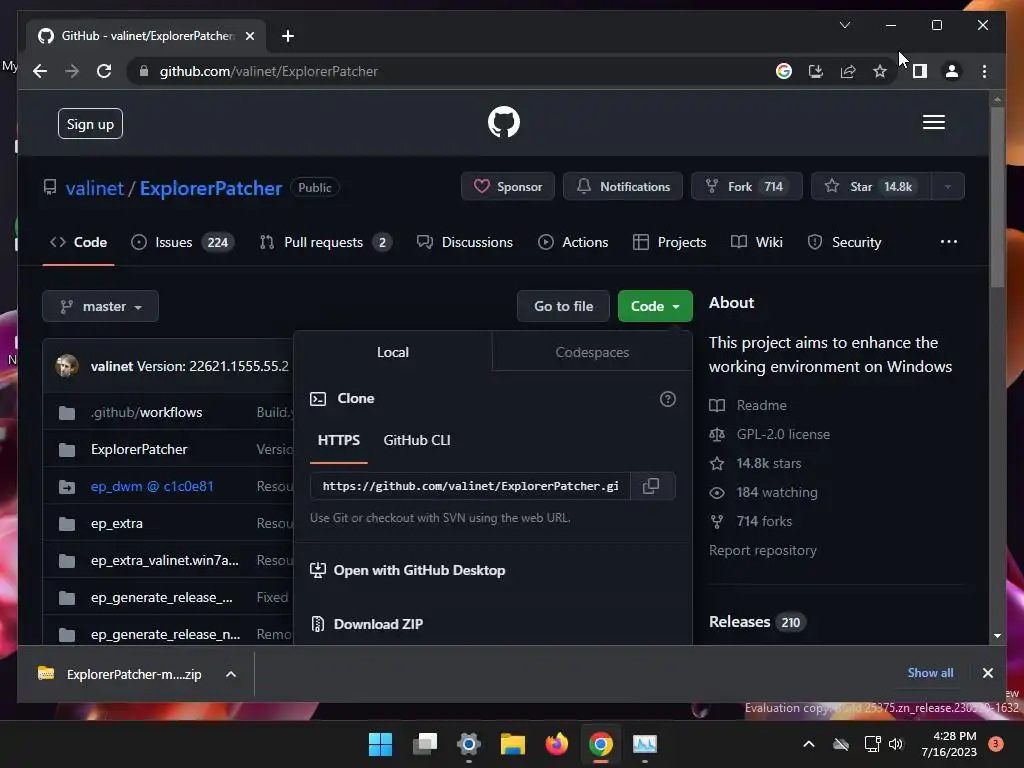The image size is (1024, 768).
Task: Switch to the Codespaces tab
Action: point(592,352)
